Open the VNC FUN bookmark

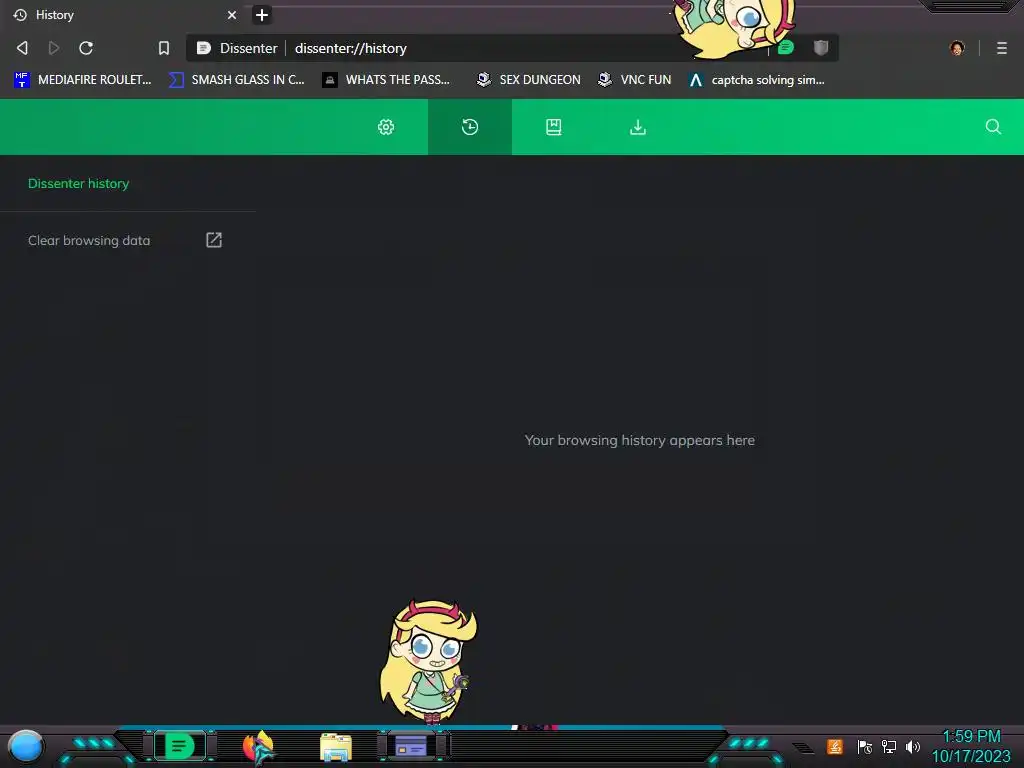pyautogui.click(x=635, y=80)
